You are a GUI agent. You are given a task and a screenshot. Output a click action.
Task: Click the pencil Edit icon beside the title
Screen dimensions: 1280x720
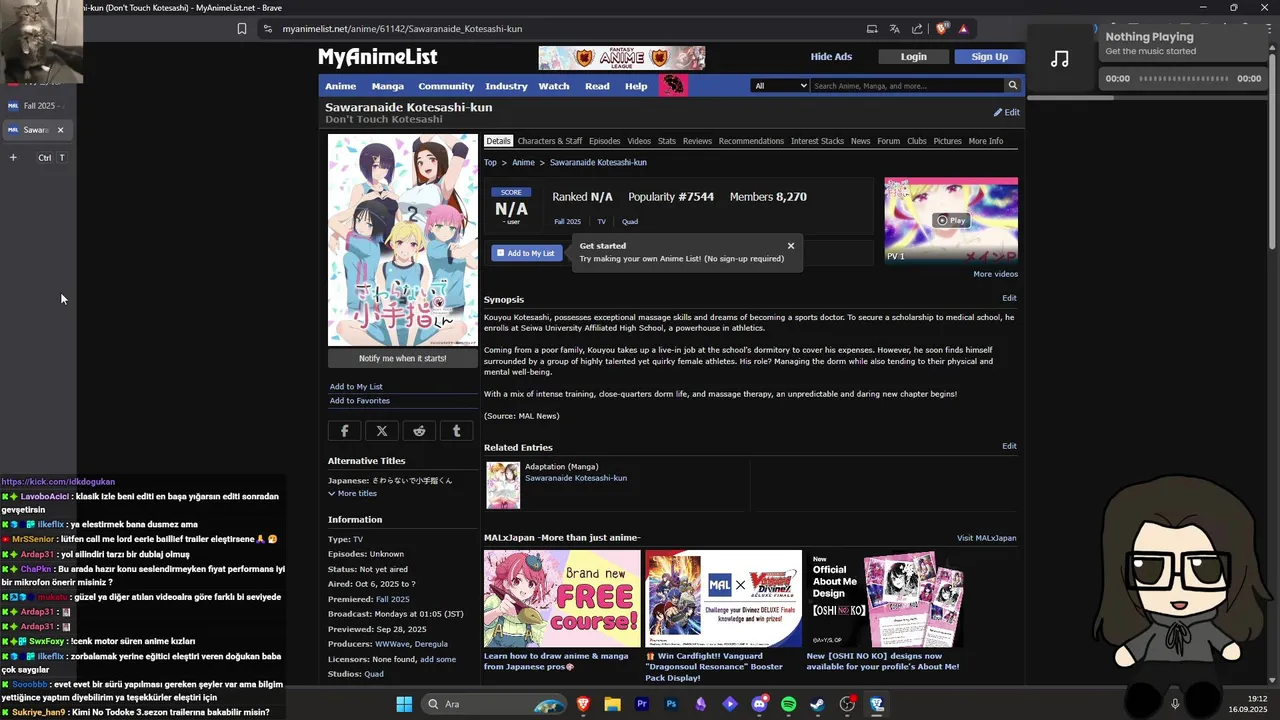[x=1006, y=112]
